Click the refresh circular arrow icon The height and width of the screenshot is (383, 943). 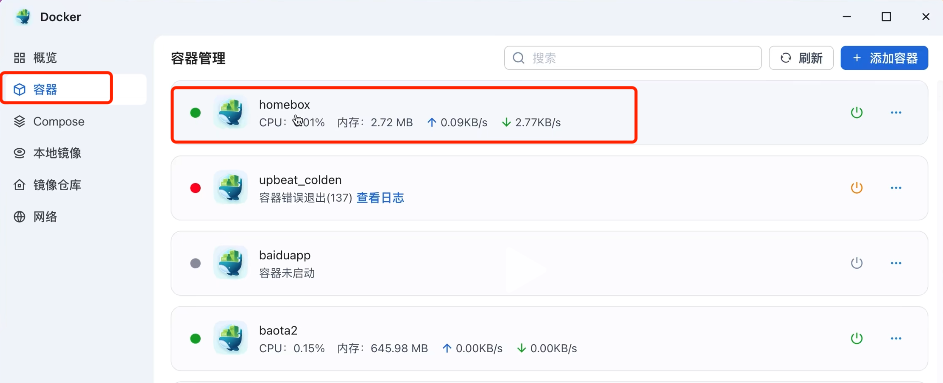(x=785, y=58)
